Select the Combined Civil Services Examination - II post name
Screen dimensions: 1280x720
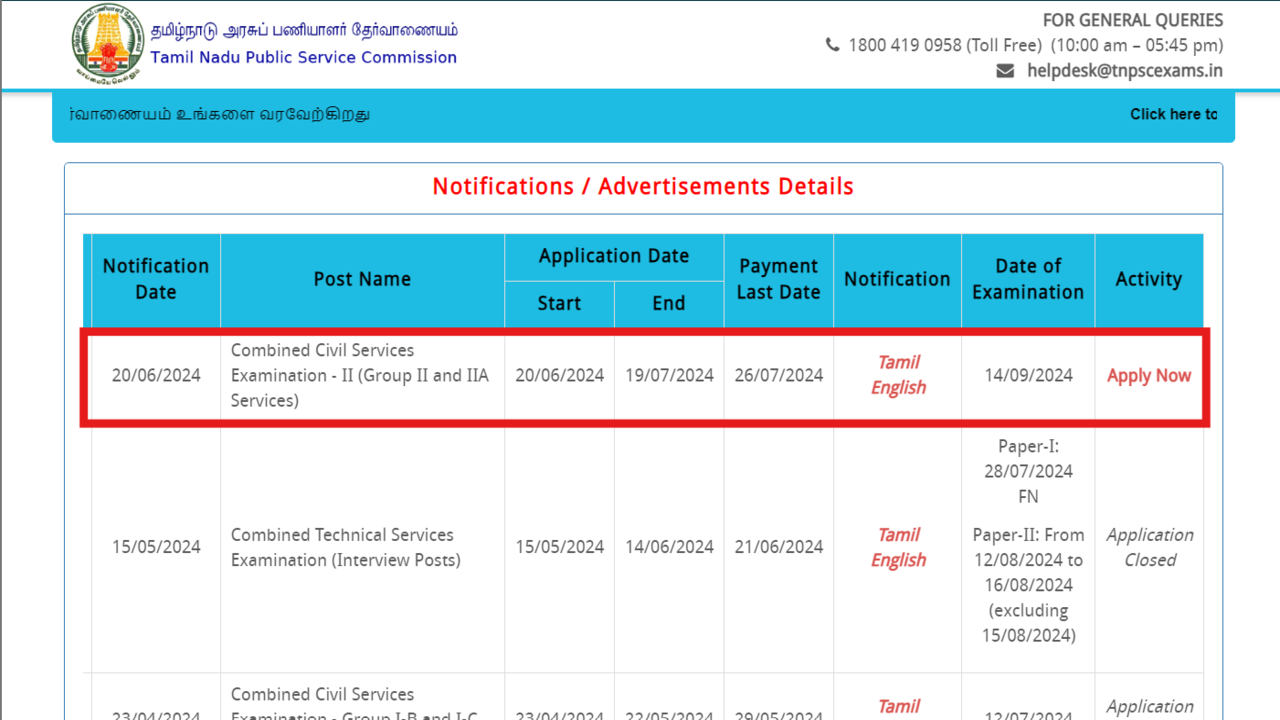point(360,375)
